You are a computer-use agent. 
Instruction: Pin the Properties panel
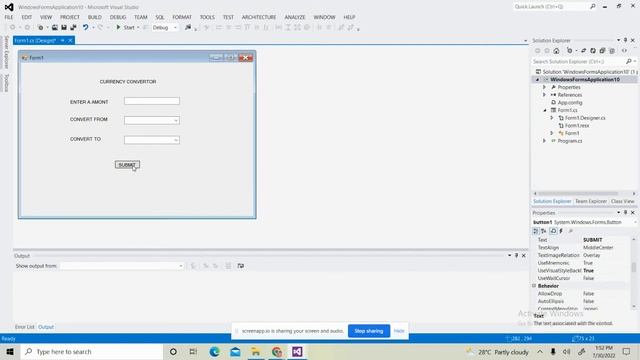(x=625, y=213)
